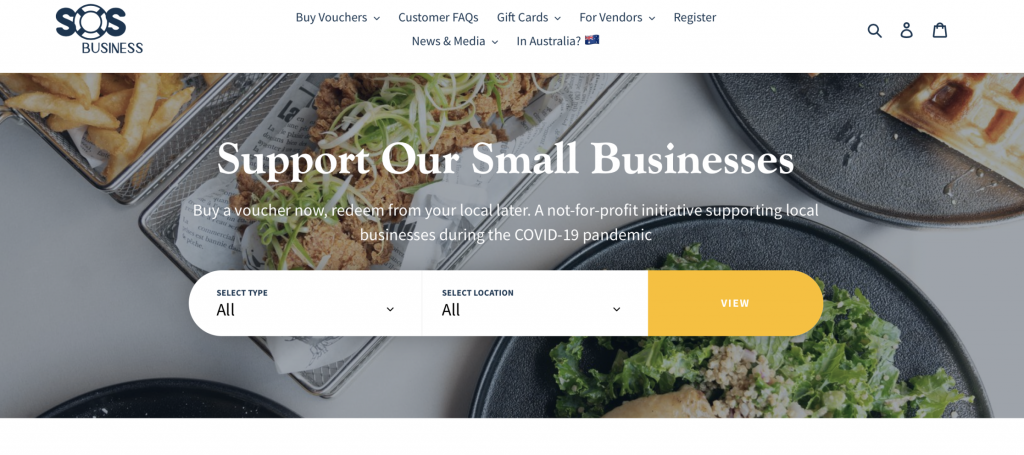The width and height of the screenshot is (1024, 455).
Task: Open the account login icon
Action: coord(906,30)
